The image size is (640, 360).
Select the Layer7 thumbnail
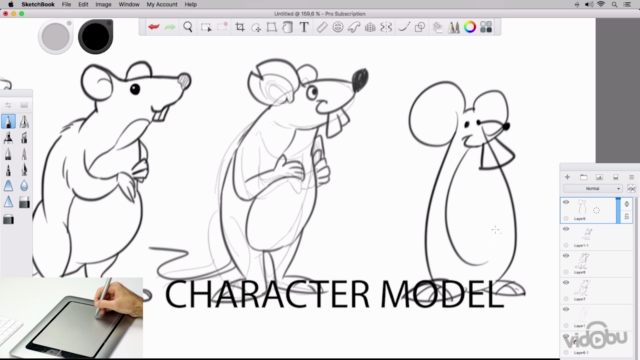pyautogui.click(x=583, y=288)
